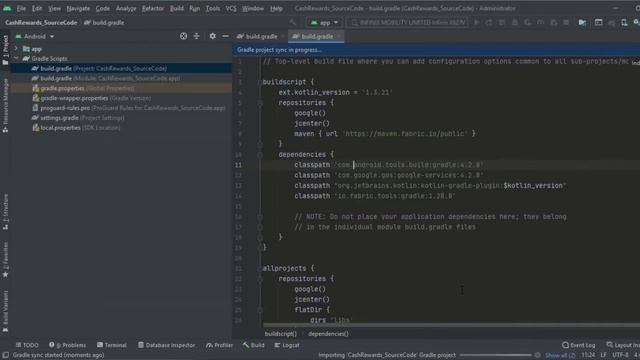Click the Make Project hammer icon
Image resolution: width=640 pixels, height=360 pixels.
pyautogui.click(x=293, y=22)
